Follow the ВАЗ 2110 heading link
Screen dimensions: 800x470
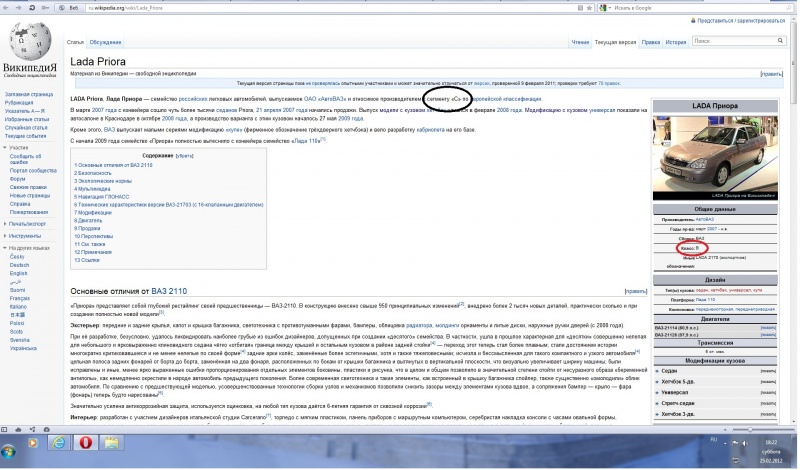[169, 291]
